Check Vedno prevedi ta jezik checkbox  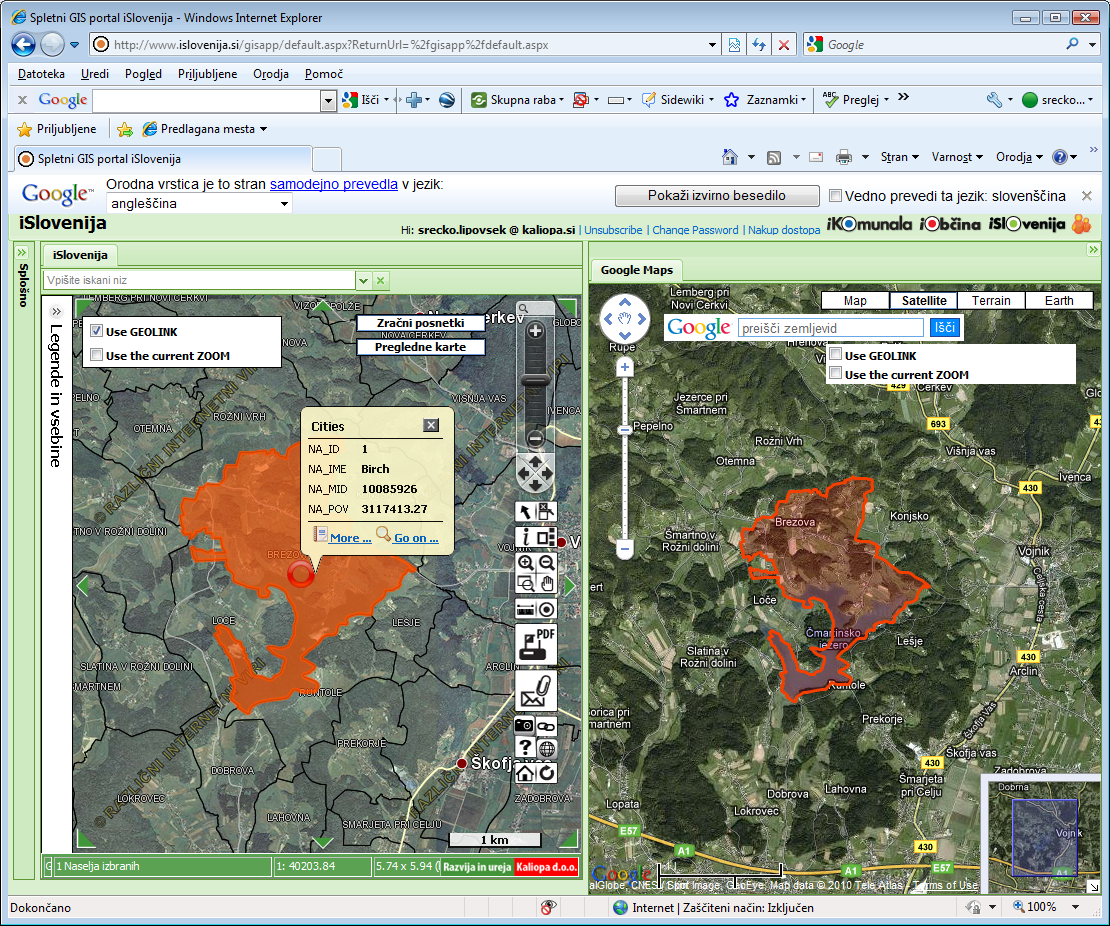(x=835, y=195)
